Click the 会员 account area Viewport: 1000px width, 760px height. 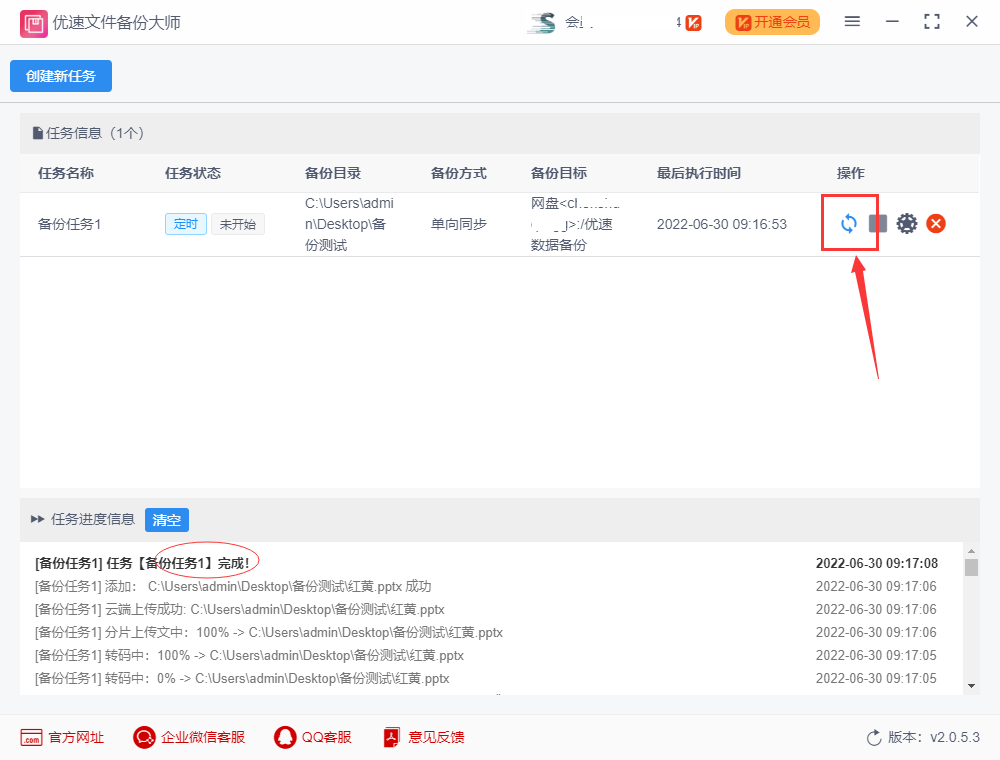pyautogui.click(x=560, y=21)
